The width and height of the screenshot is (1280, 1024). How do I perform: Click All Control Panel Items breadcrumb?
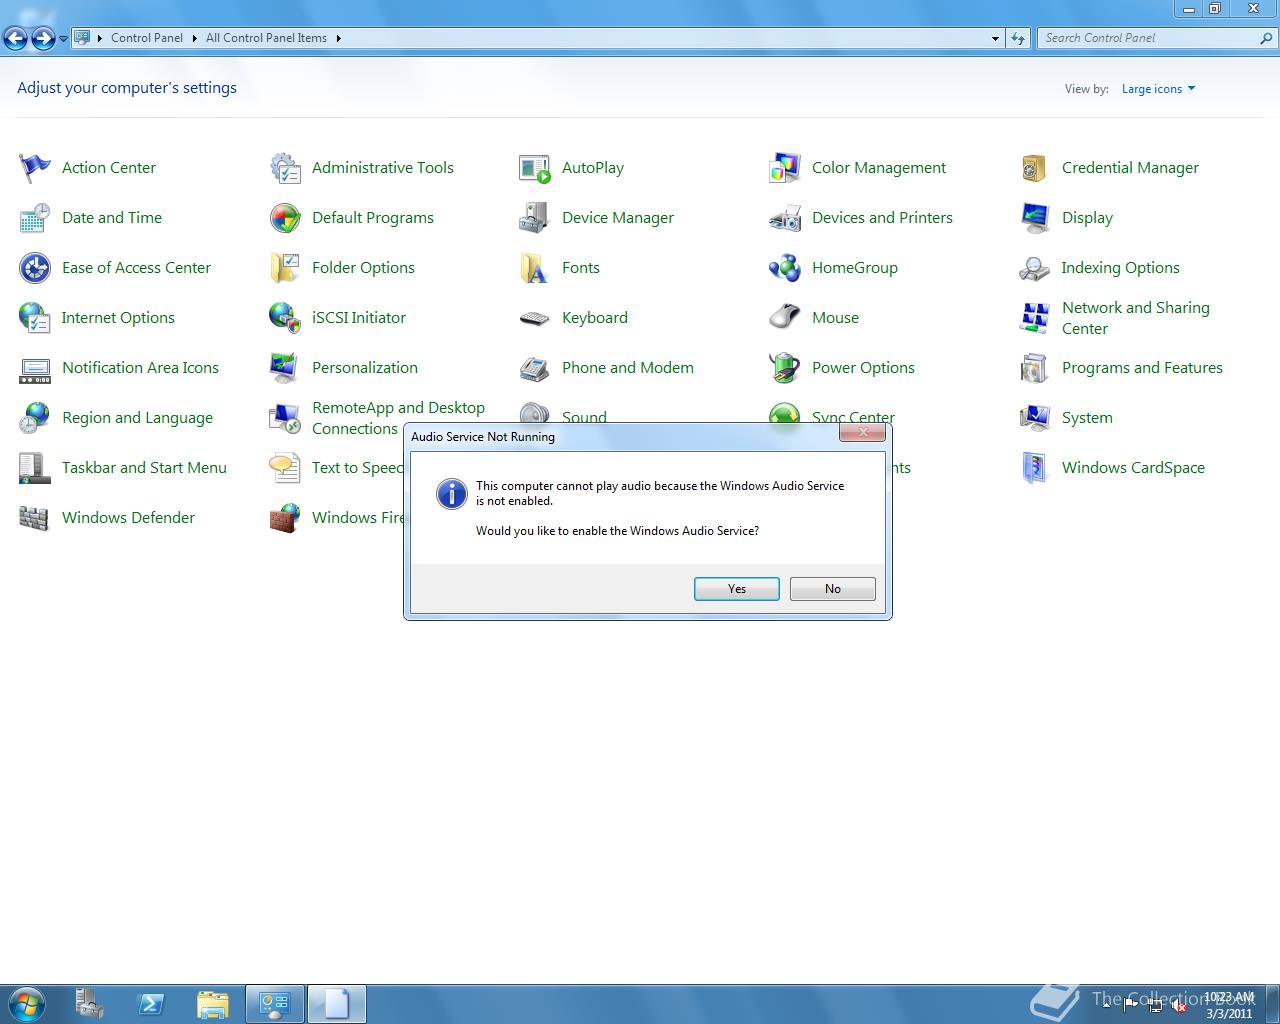[x=266, y=38]
